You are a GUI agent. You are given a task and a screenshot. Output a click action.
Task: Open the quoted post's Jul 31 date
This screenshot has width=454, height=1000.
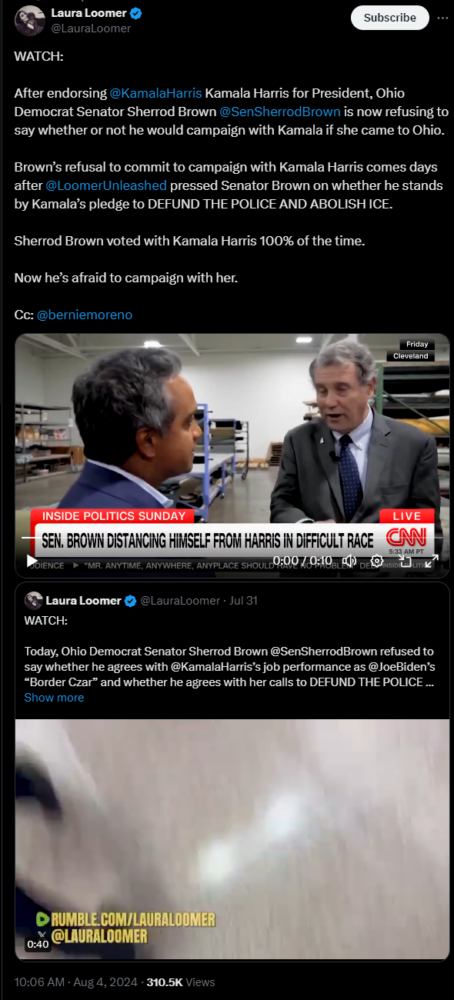coord(243,601)
